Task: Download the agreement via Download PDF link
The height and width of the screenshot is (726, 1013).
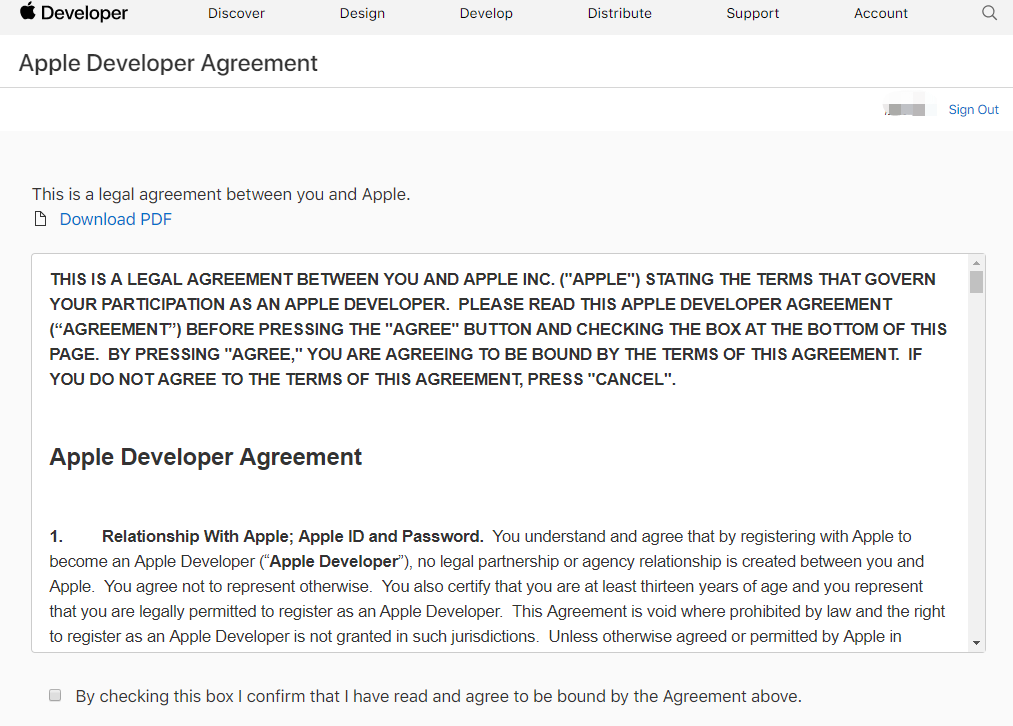Action: pyautogui.click(x=116, y=219)
